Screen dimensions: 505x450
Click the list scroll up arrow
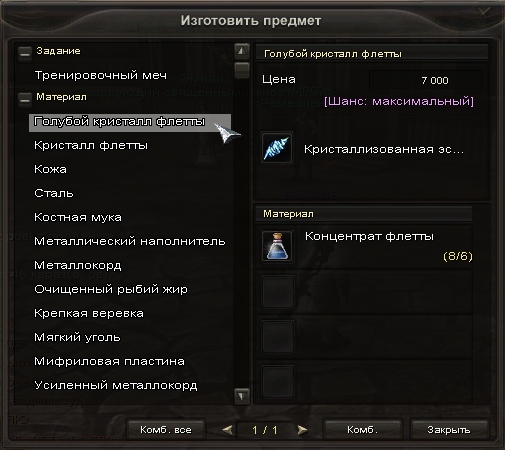click(242, 51)
